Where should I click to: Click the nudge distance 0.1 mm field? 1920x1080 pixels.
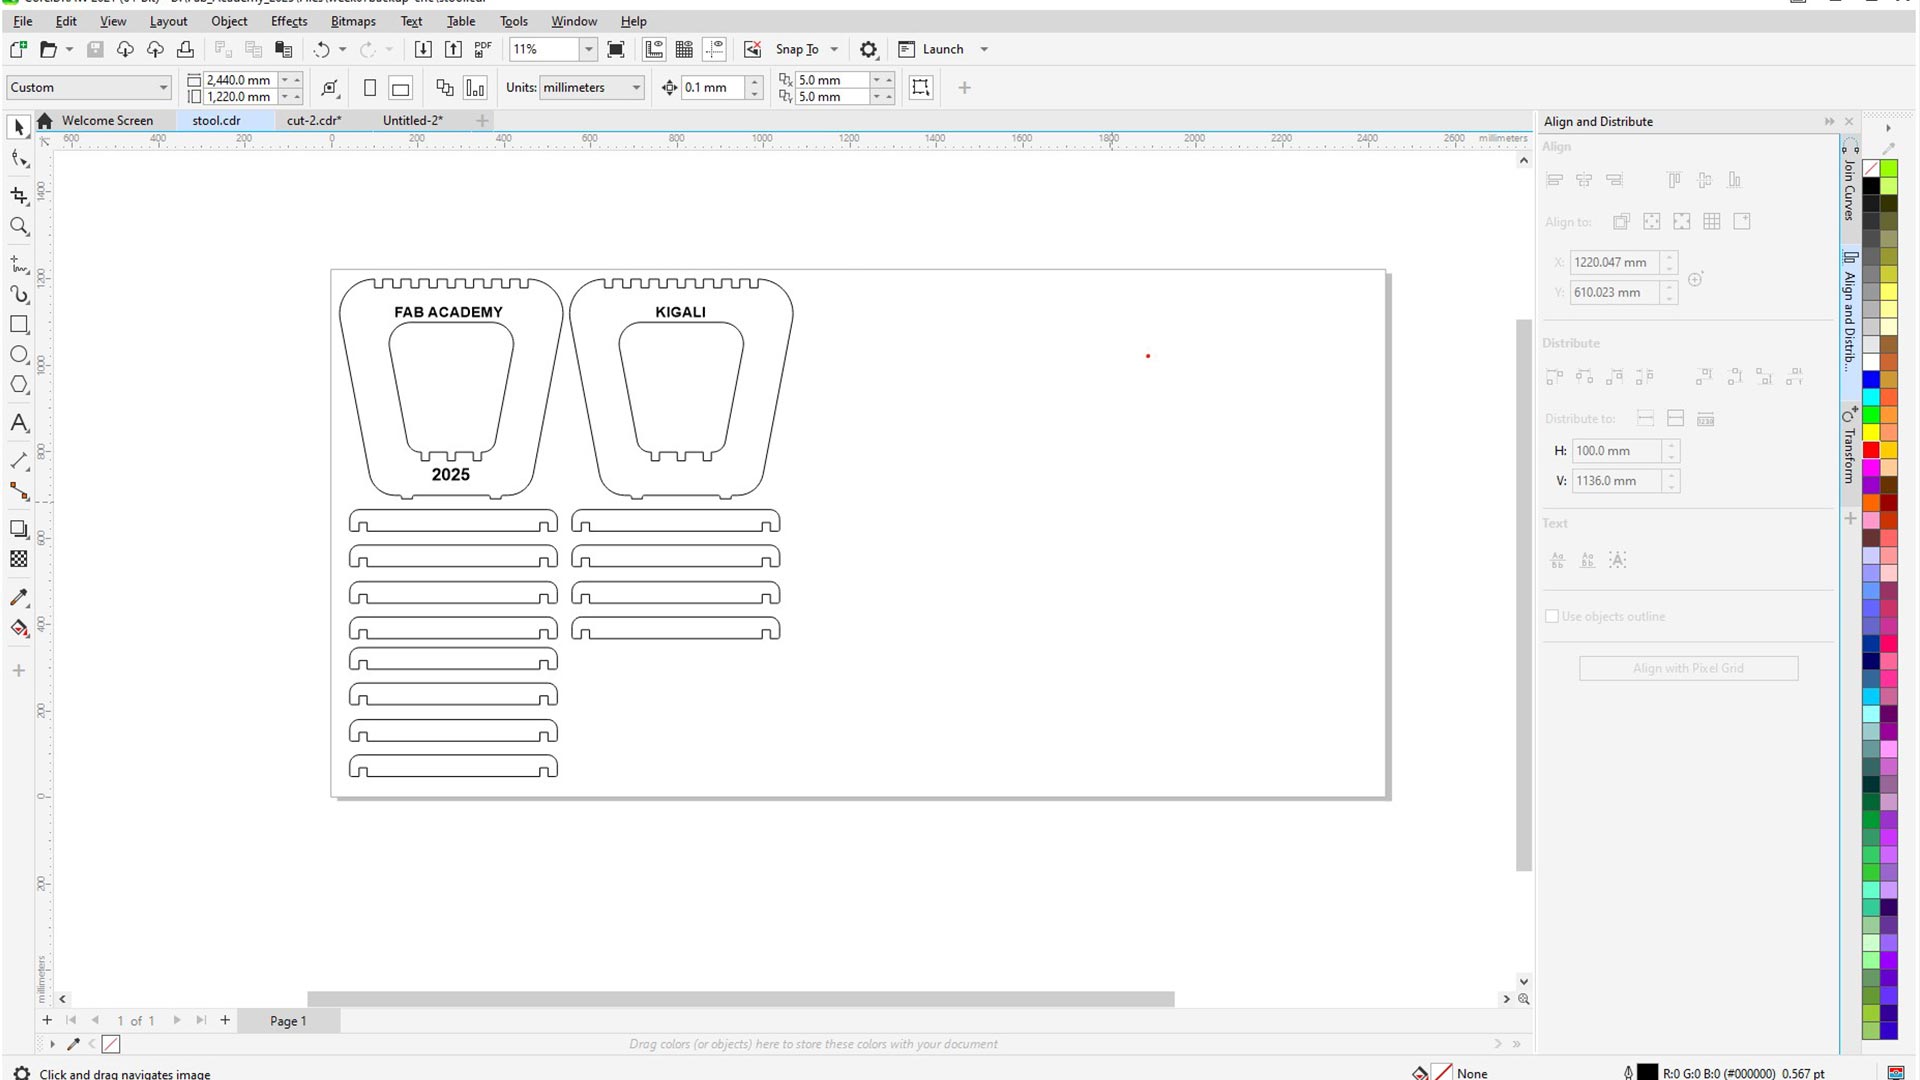coord(713,88)
